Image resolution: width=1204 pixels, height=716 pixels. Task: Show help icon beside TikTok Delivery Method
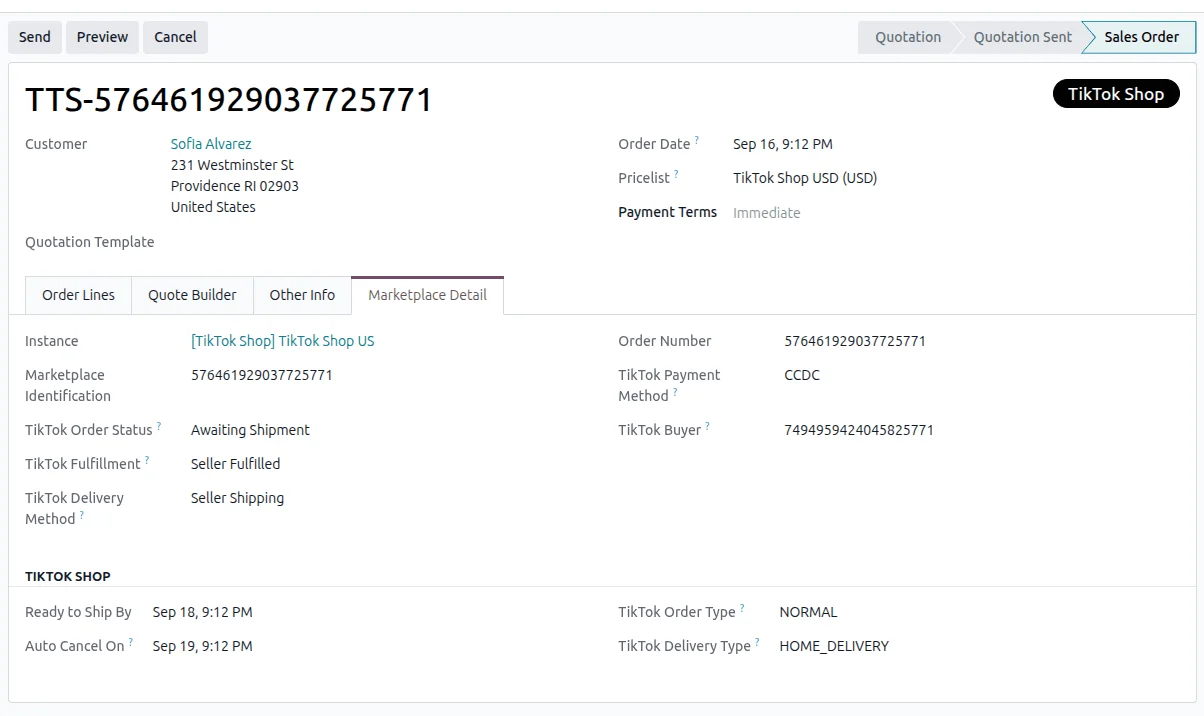[x=82, y=515]
